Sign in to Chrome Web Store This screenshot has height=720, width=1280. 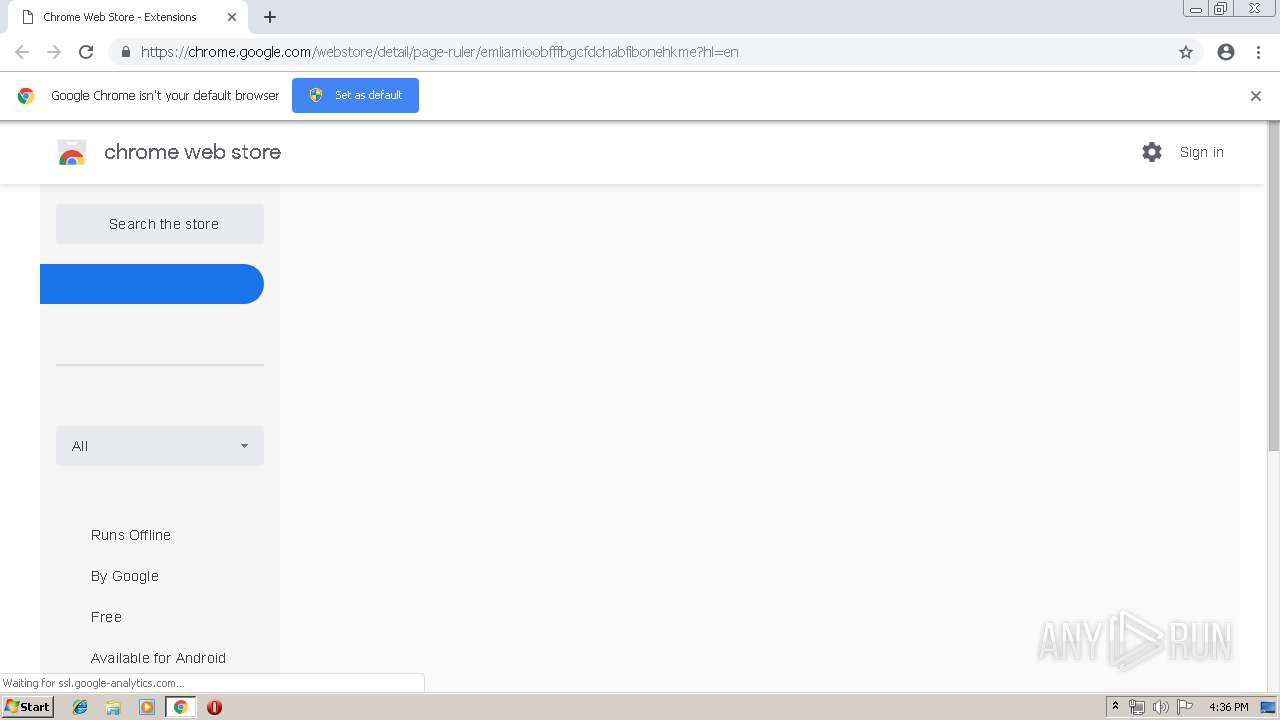[1201, 152]
